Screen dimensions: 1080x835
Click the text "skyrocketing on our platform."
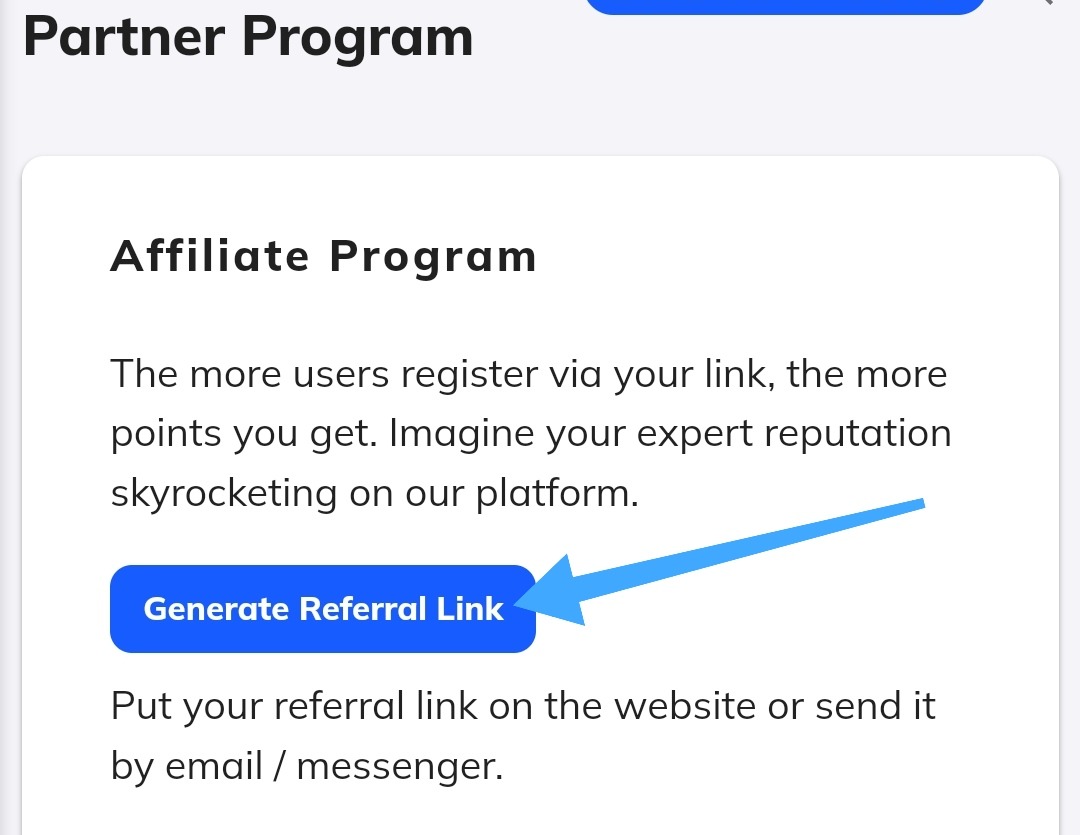pos(374,493)
